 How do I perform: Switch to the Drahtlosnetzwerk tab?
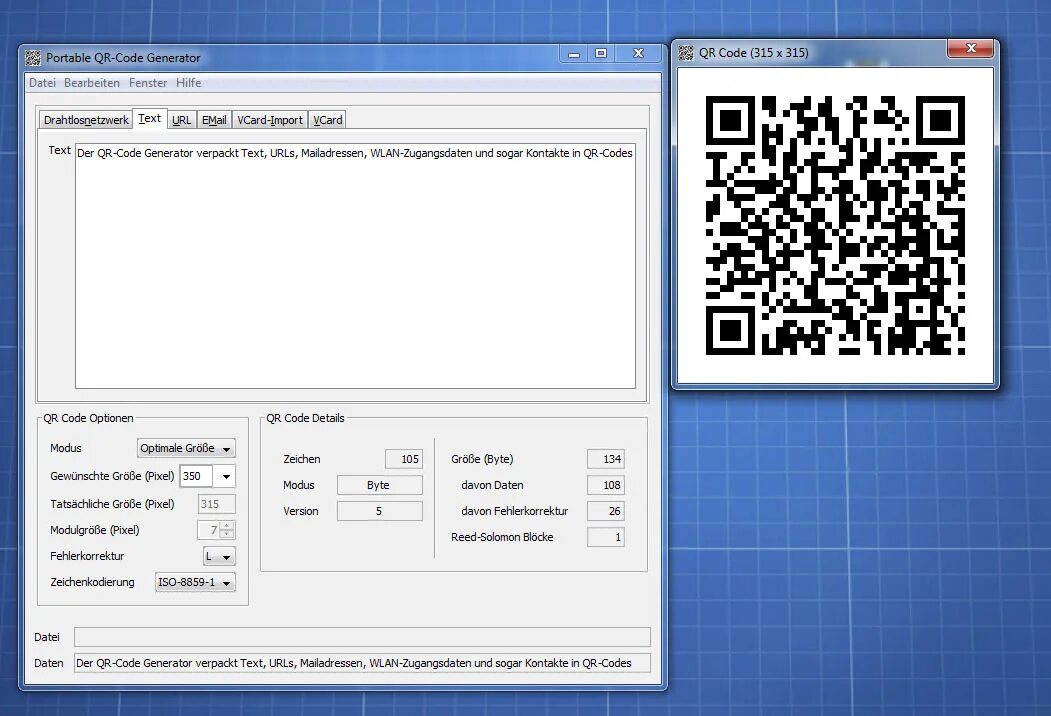click(86, 120)
